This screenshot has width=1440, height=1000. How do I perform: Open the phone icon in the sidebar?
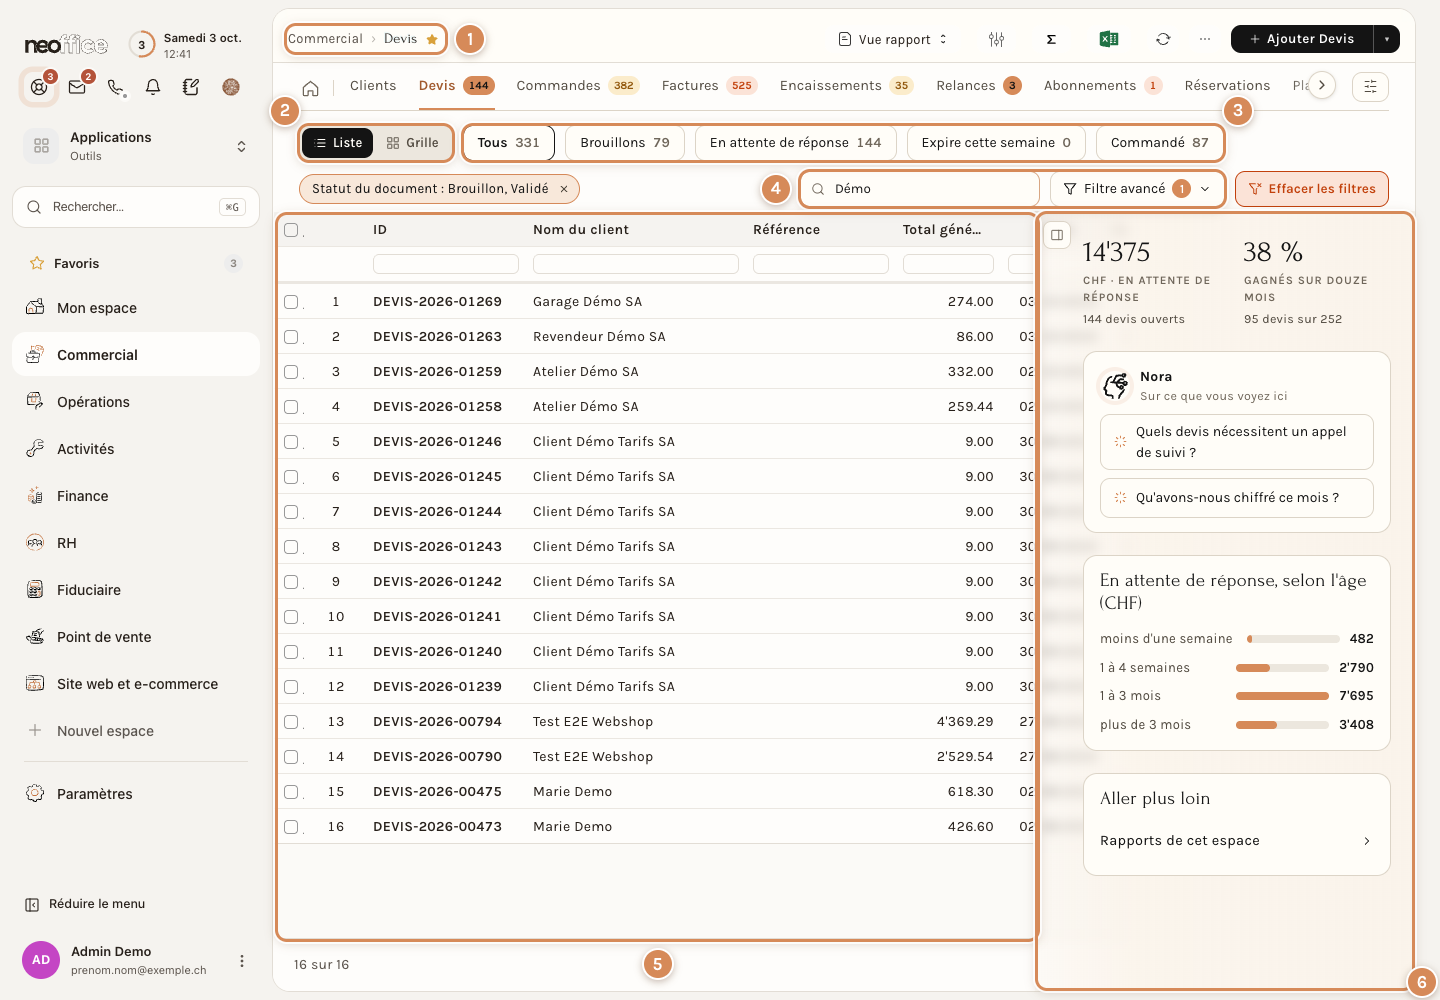116,87
